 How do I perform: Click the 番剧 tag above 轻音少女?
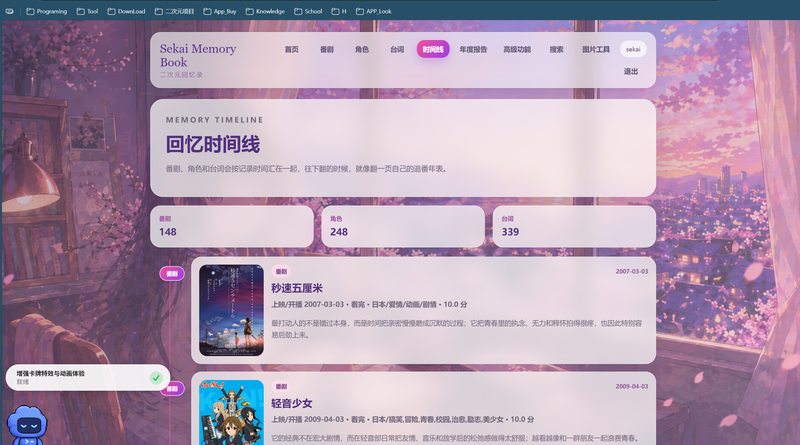[x=281, y=387]
